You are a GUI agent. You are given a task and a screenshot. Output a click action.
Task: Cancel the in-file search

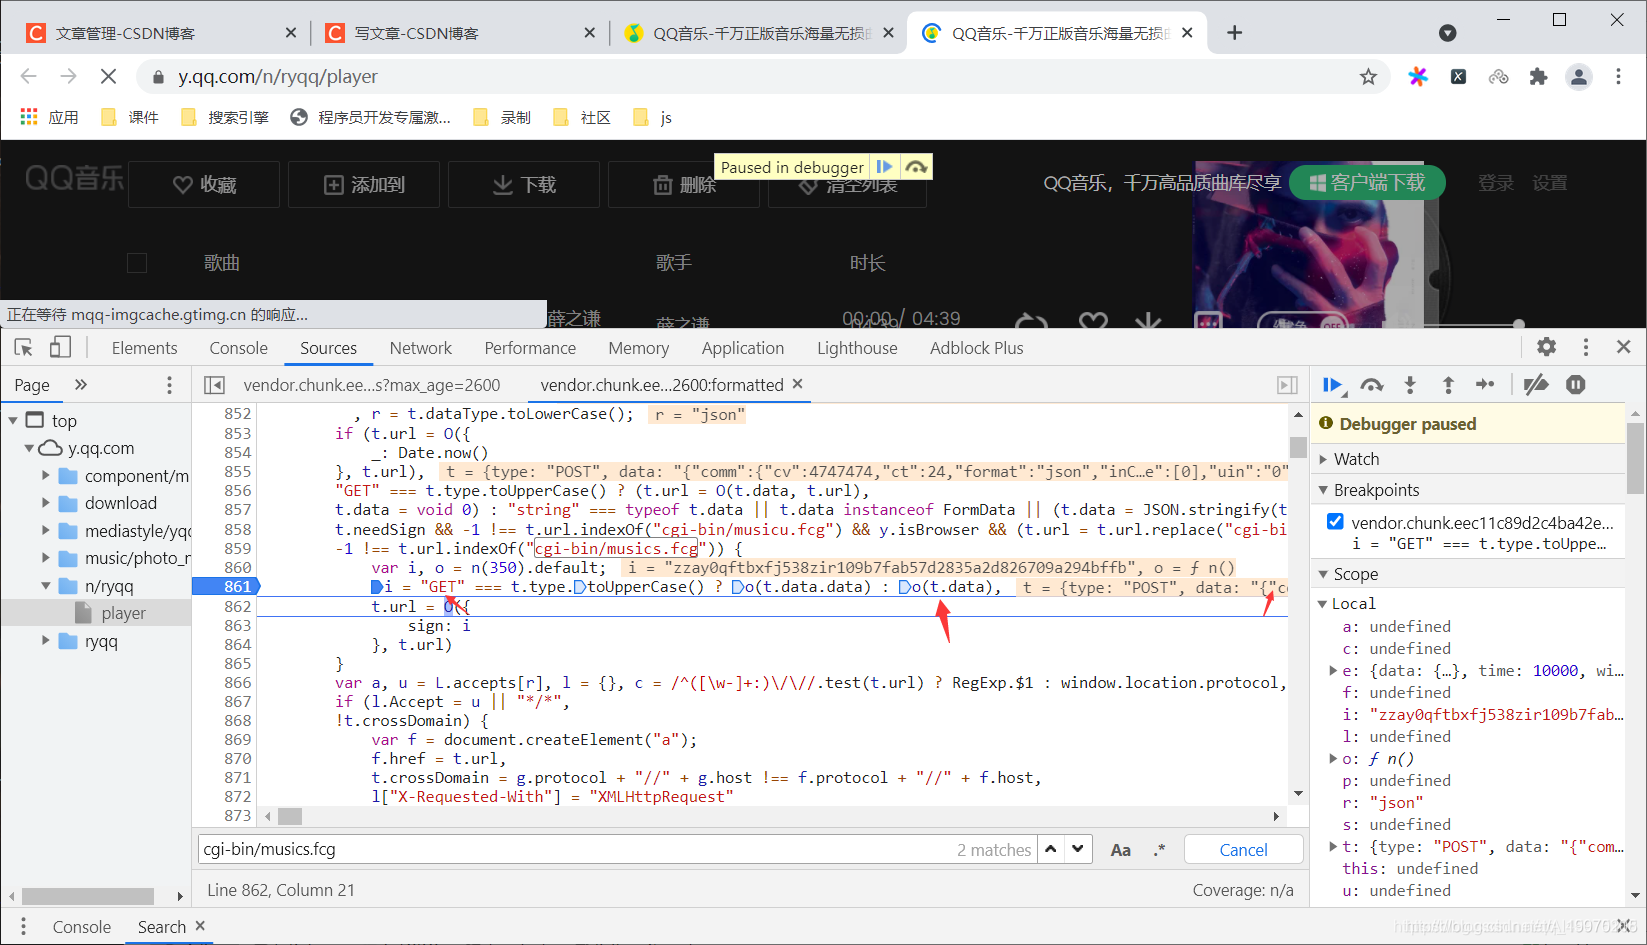tap(1243, 850)
